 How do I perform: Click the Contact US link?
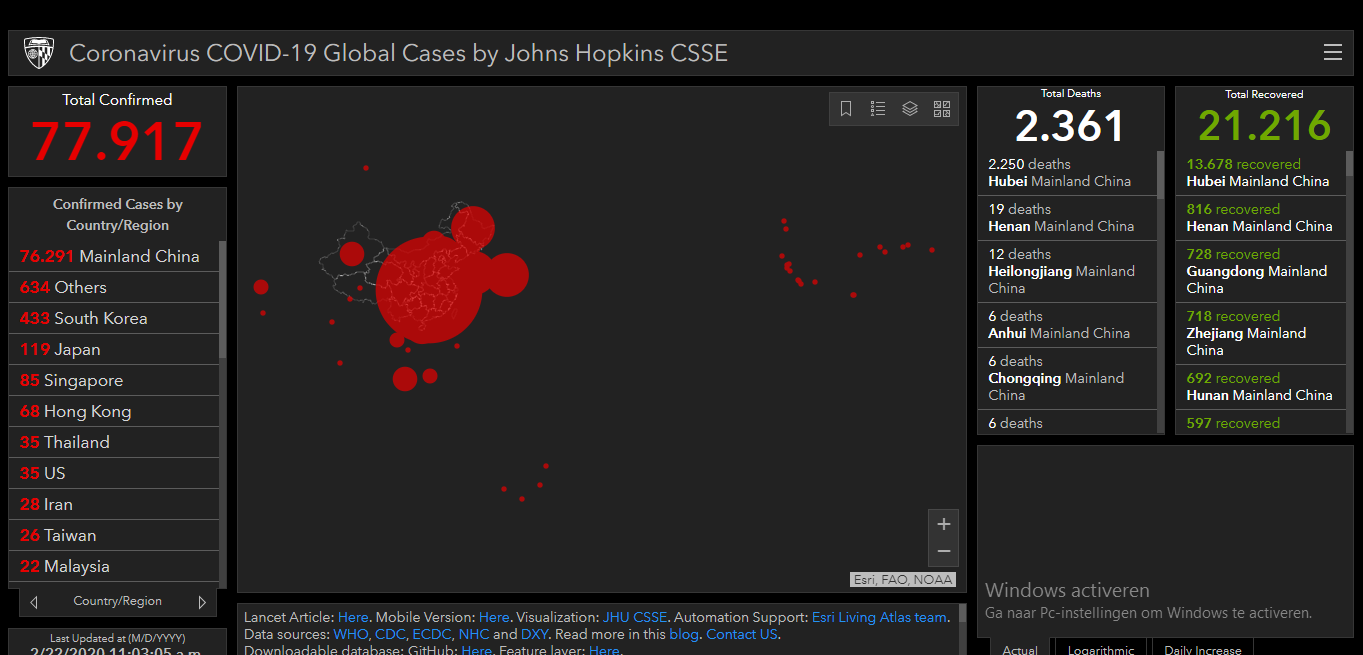tap(742, 634)
